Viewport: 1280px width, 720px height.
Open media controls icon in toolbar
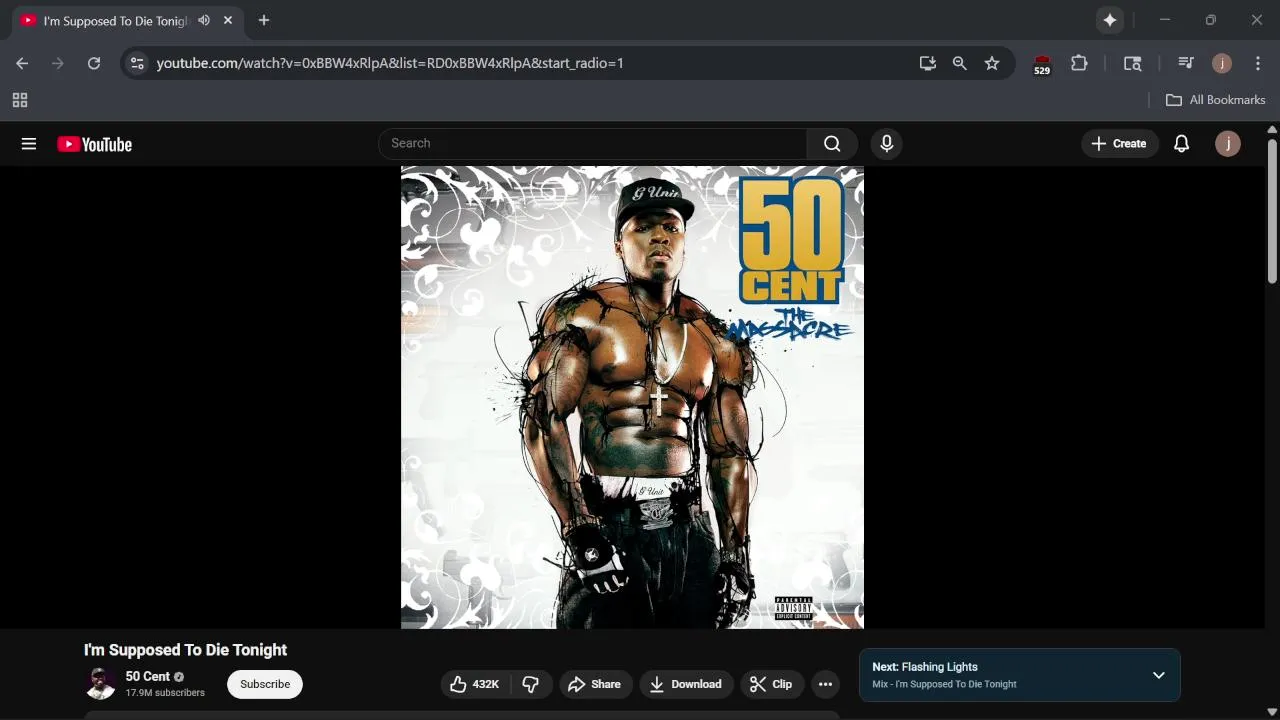[x=1186, y=63]
